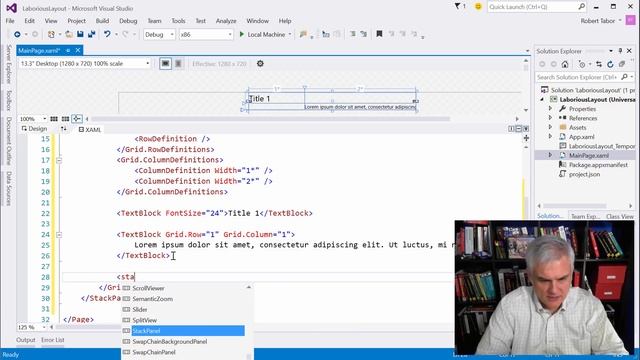The width and height of the screenshot is (640, 360).
Task: Click the horizontal split view icon
Action: (518, 129)
